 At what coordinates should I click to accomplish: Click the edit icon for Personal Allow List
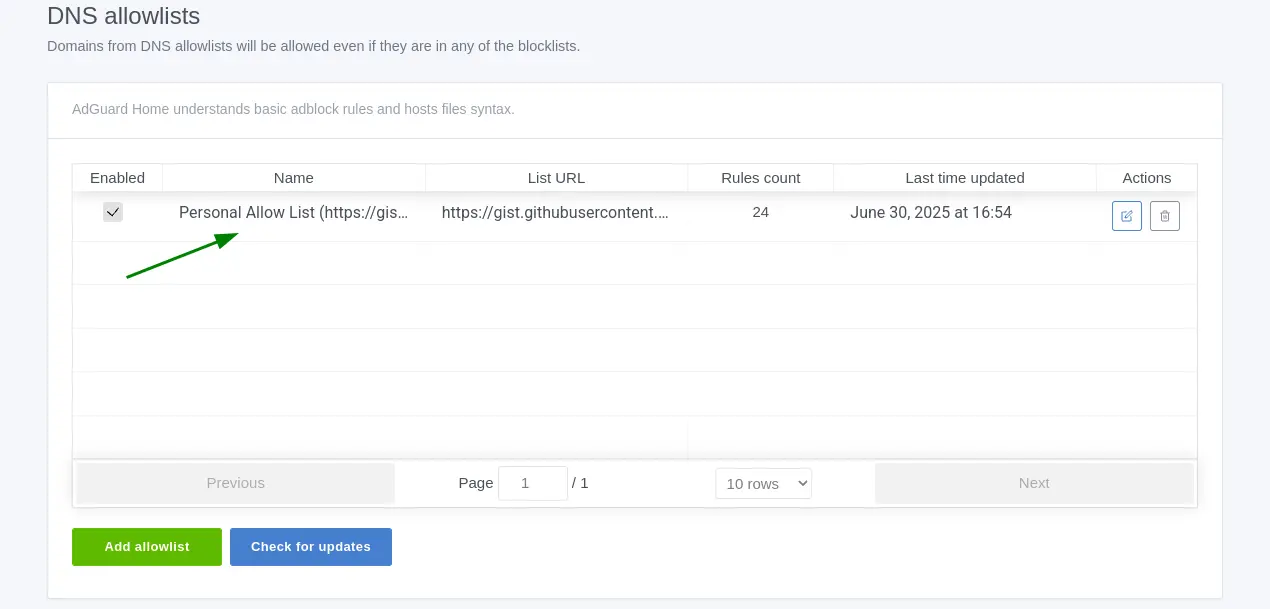tap(1126, 216)
